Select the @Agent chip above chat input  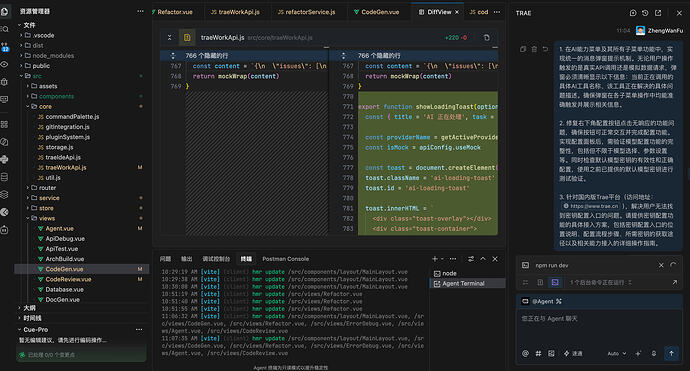542,301
